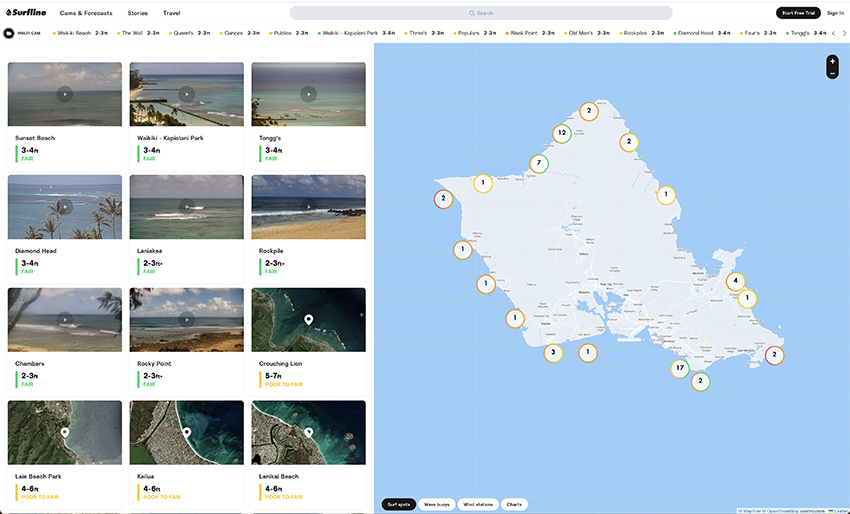Open the Stories menu item

[x=138, y=13]
